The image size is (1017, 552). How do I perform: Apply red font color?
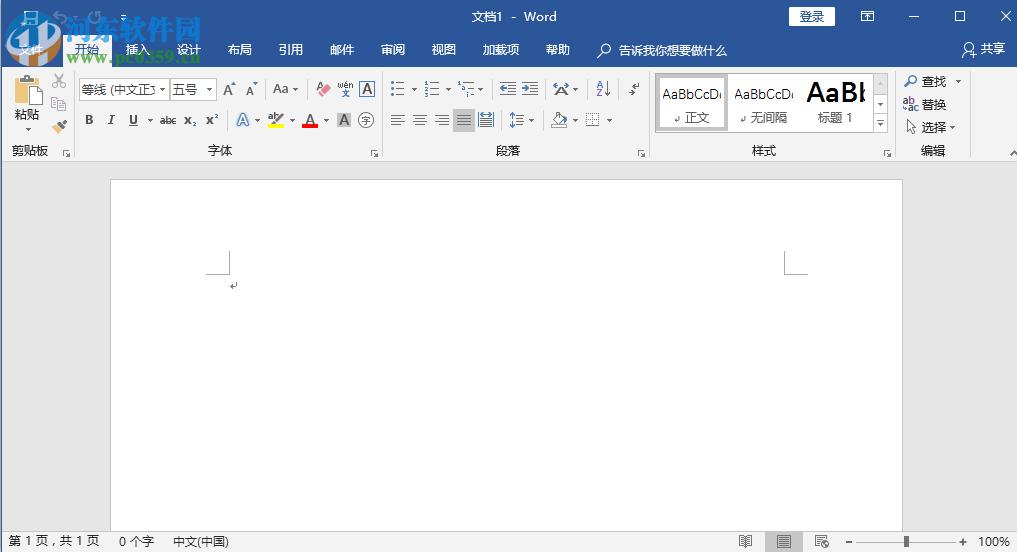click(310, 120)
